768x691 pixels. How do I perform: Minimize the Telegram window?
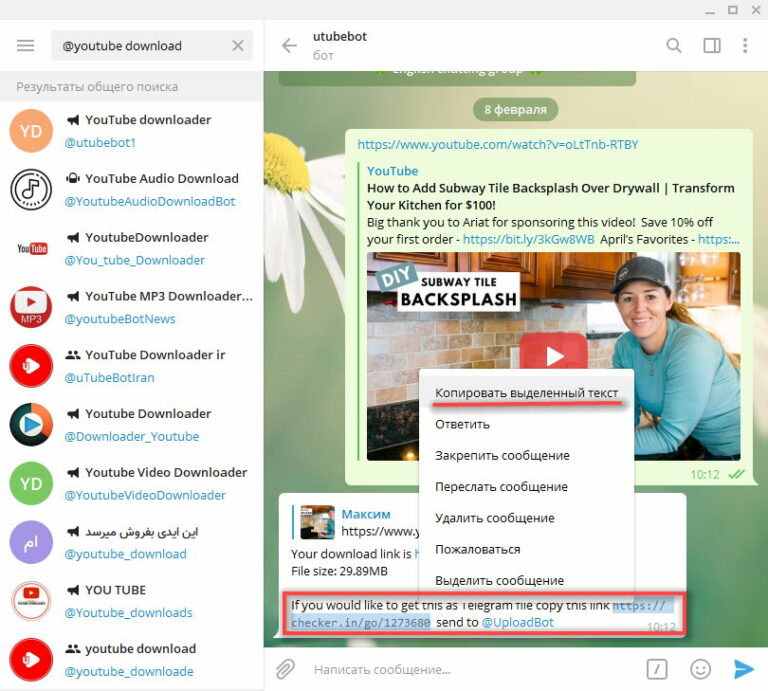[x=710, y=11]
